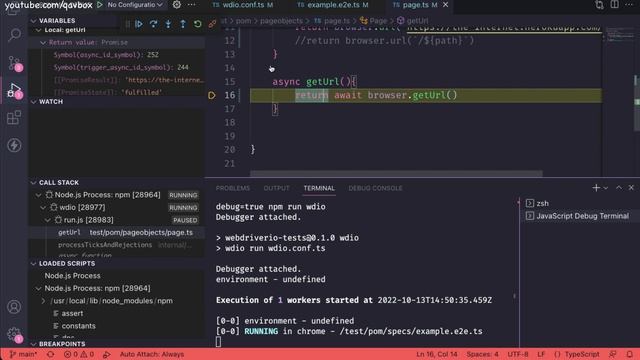Click the Page breadcrumb item
The height and width of the screenshot is (360, 640).
(373, 20)
